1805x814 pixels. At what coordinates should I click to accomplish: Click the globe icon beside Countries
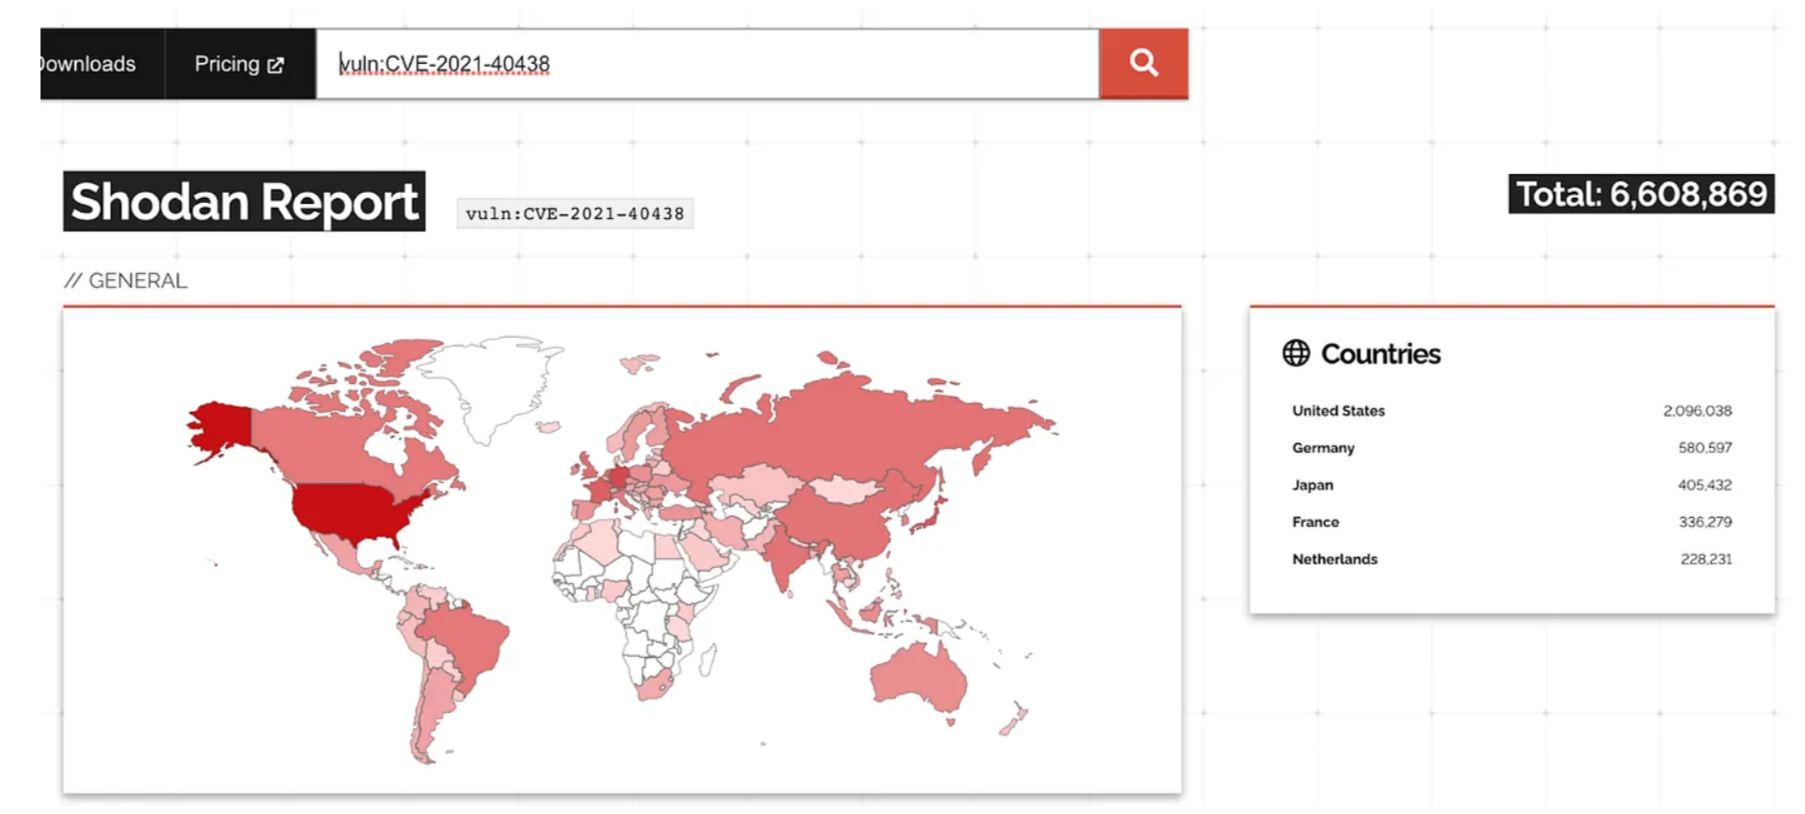pos(1296,353)
